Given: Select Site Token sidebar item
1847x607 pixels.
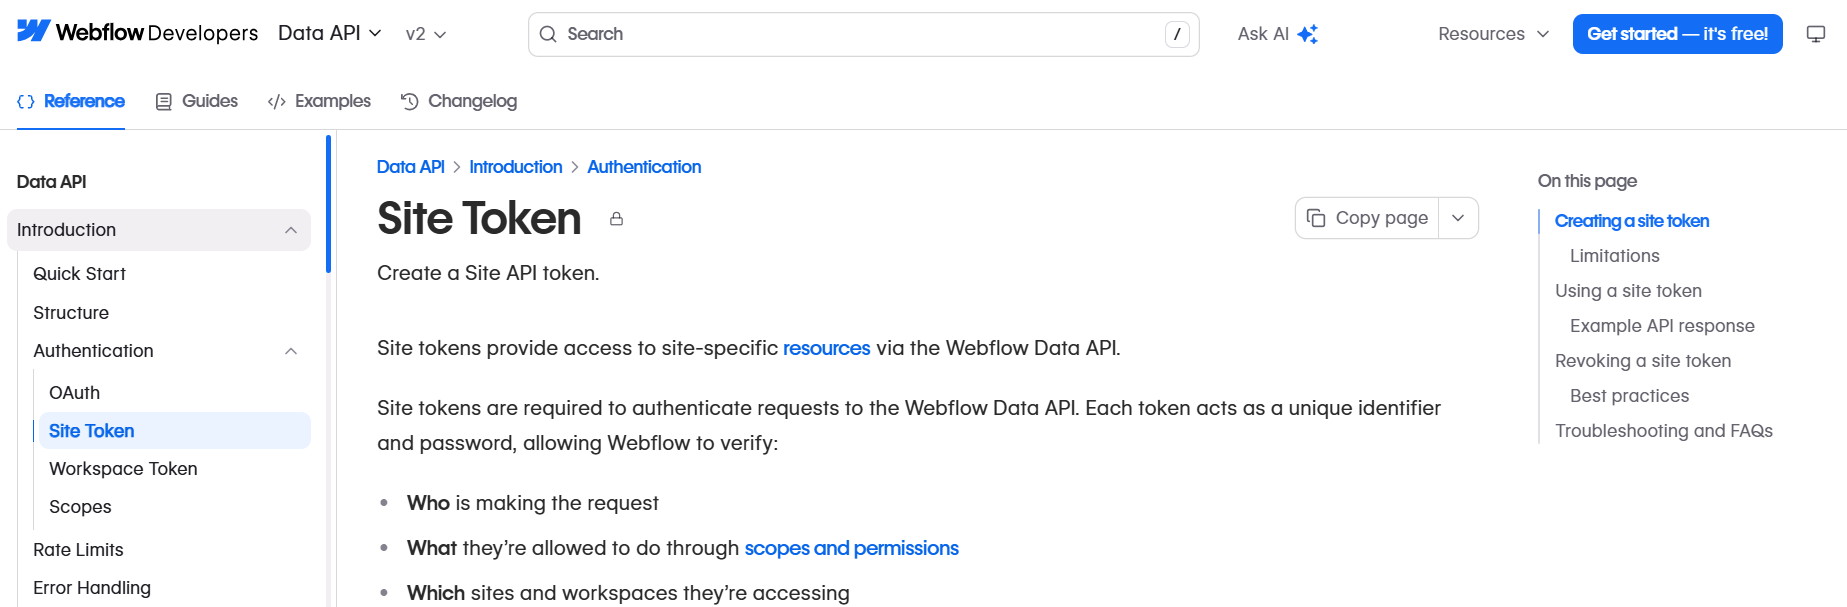Looking at the screenshot, I should 175,431.
